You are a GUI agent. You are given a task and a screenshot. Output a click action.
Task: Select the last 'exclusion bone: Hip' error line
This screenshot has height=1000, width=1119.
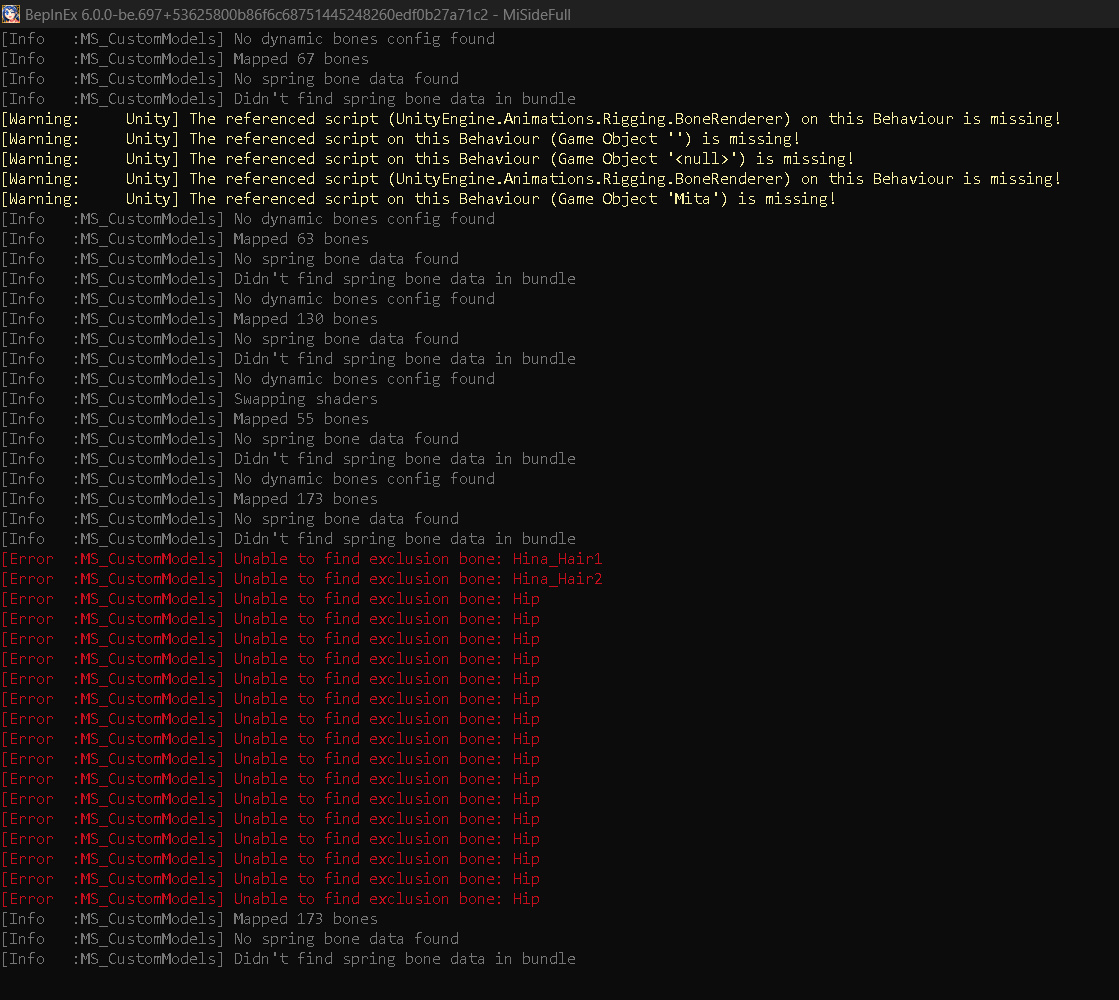tap(386, 899)
